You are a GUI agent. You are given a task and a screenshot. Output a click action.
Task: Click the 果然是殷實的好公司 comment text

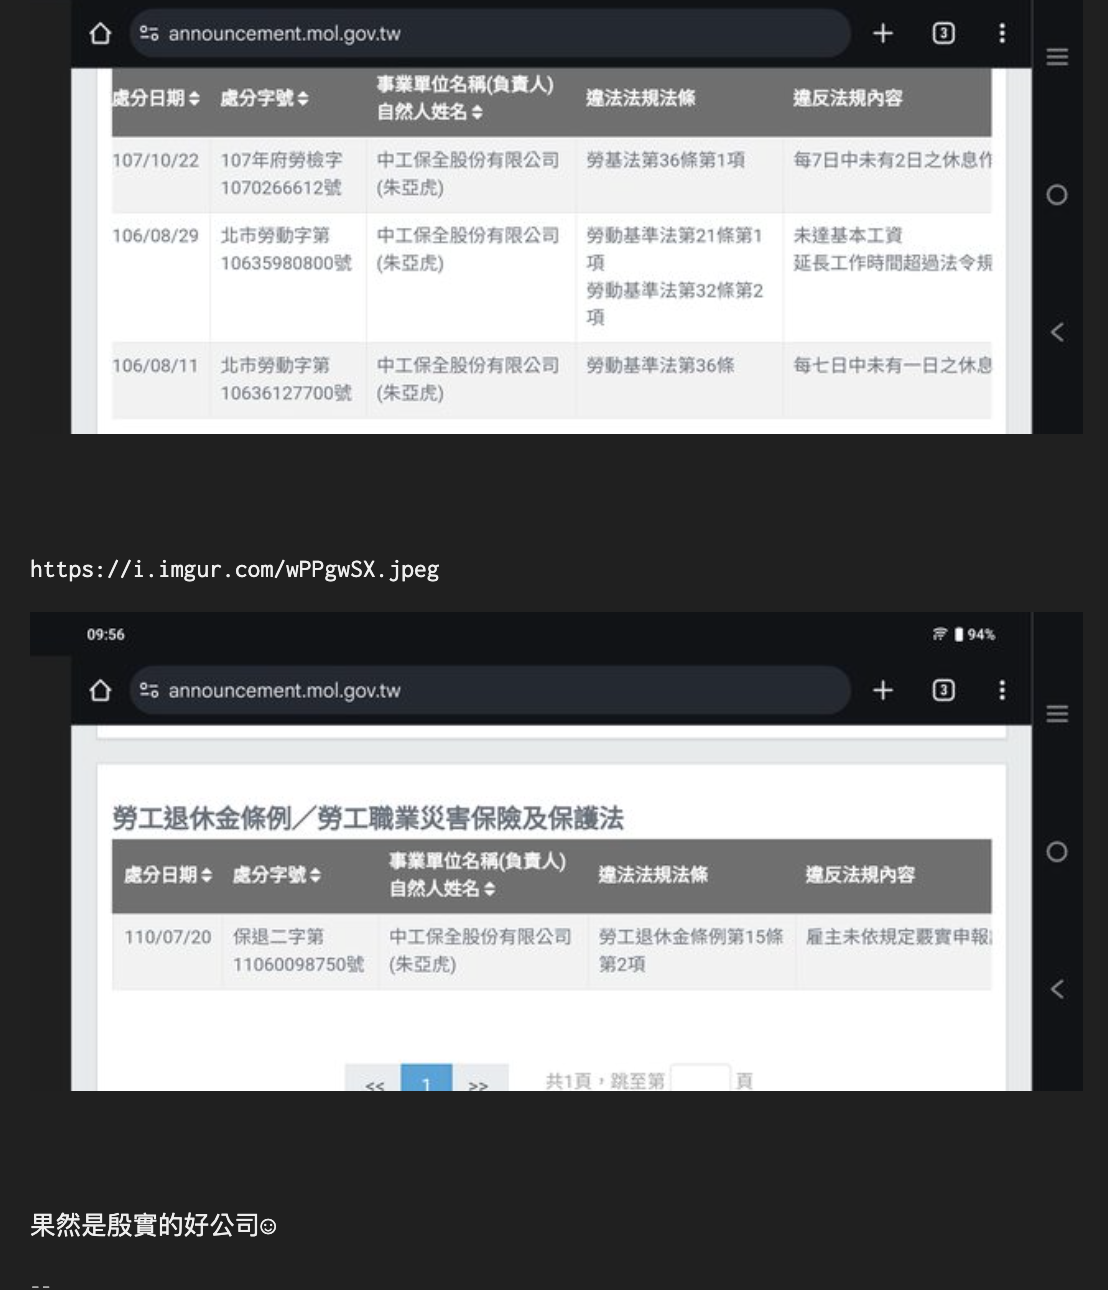click(x=145, y=1225)
